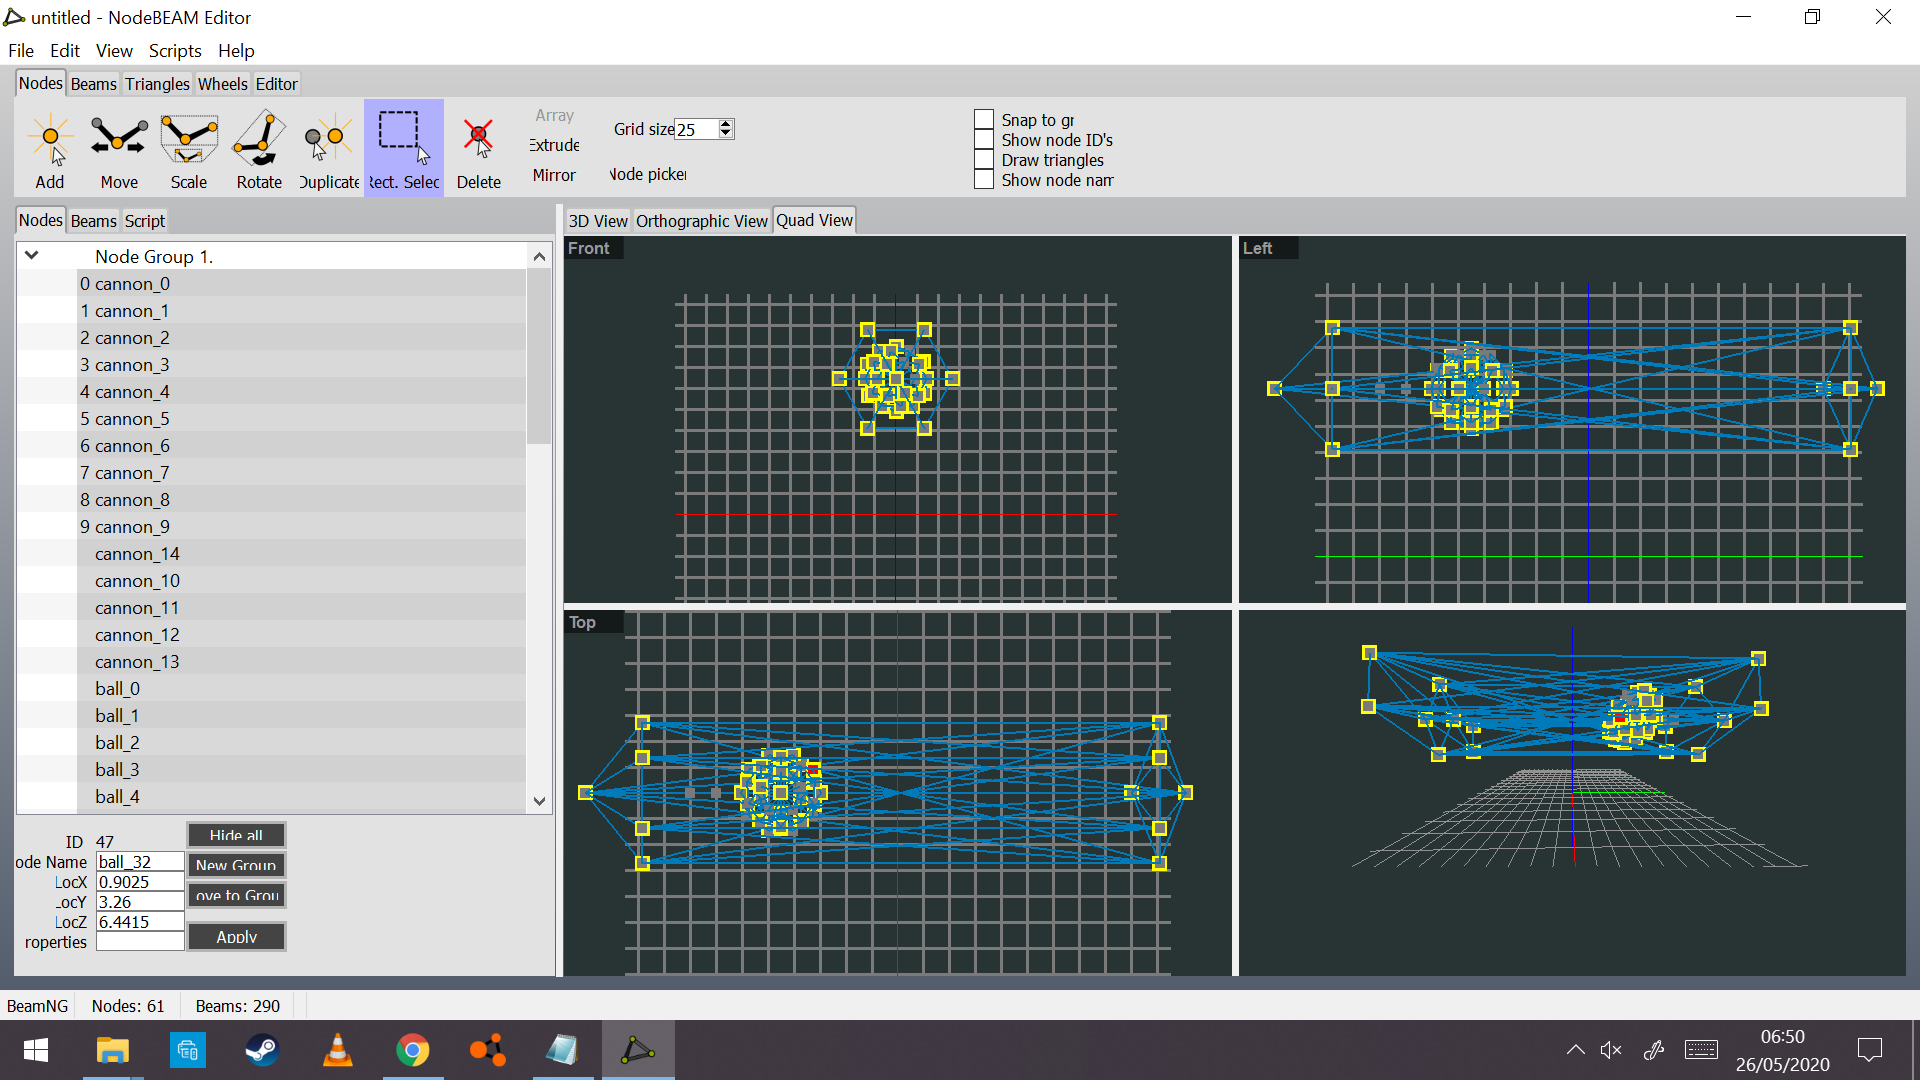Select the Duplicate tool
Image resolution: width=1920 pixels, height=1080 pixels.
(329, 148)
